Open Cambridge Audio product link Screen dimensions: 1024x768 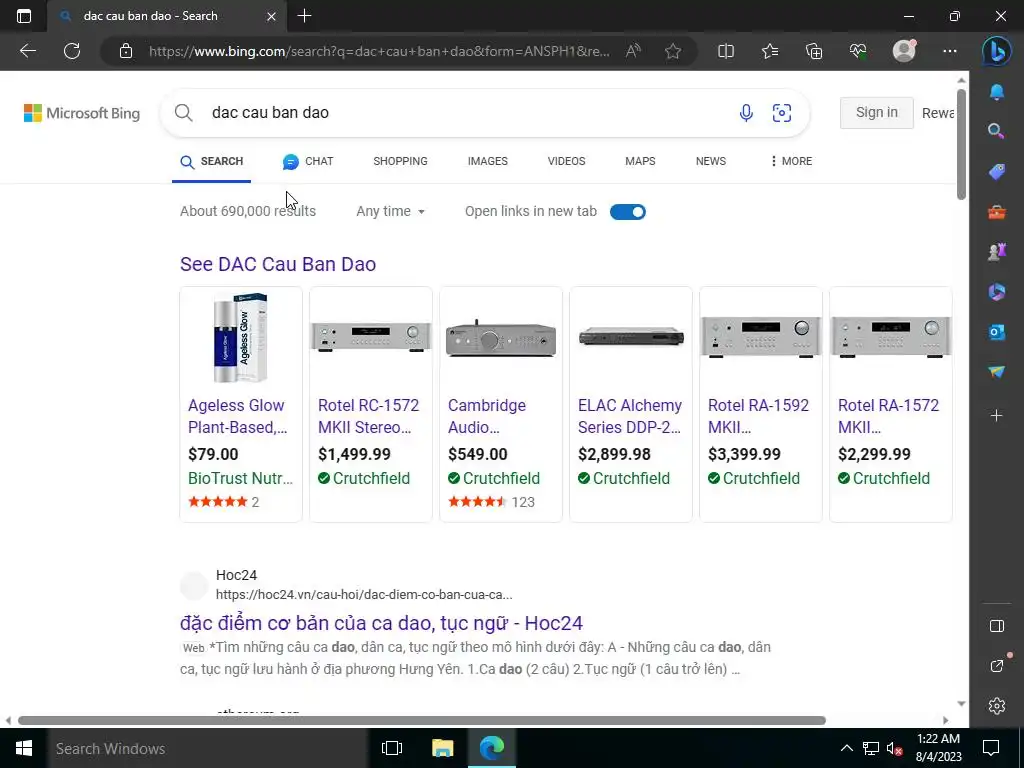pyautogui.click(x=487, y=416)
